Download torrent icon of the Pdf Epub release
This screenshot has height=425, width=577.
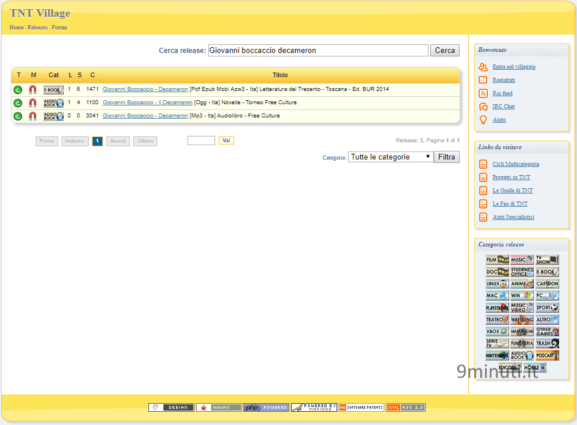[18, 89]
